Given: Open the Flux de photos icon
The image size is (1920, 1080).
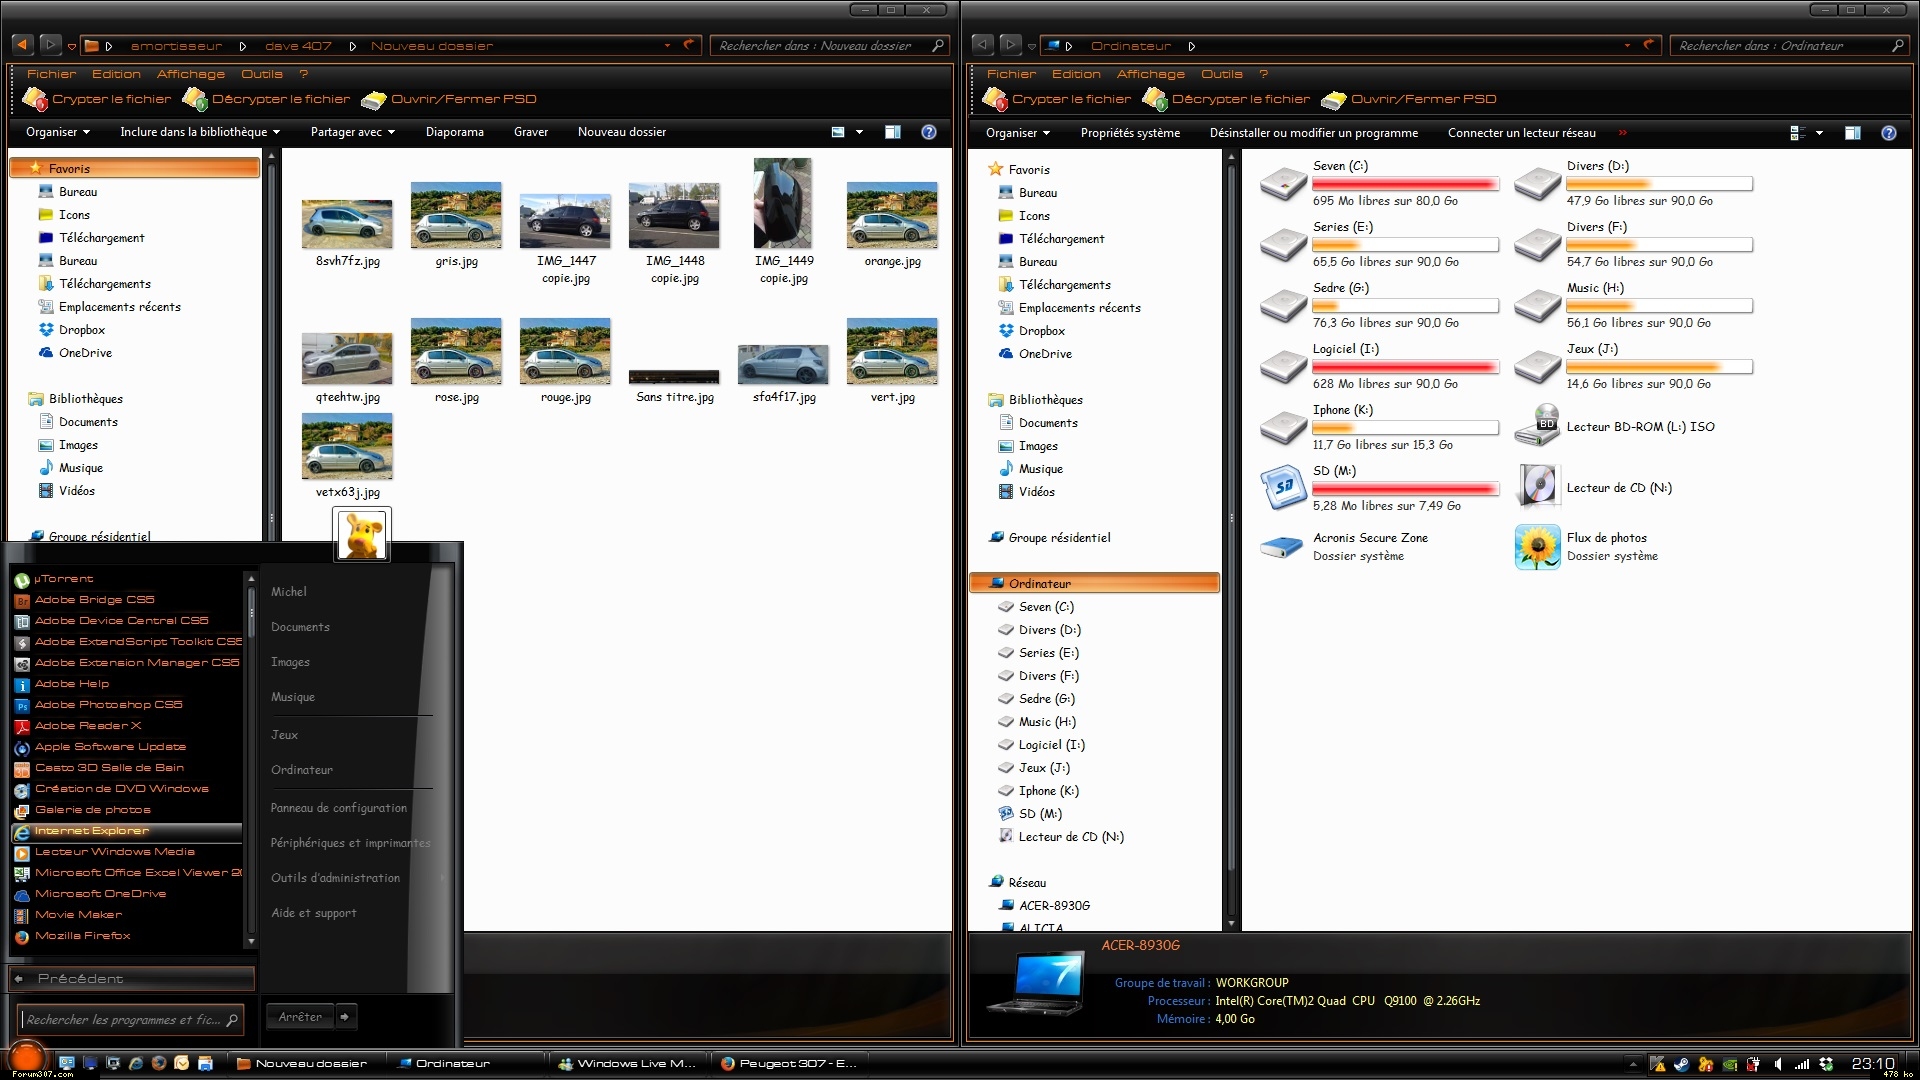Looking at the screenshot, I should [1537, 547].
